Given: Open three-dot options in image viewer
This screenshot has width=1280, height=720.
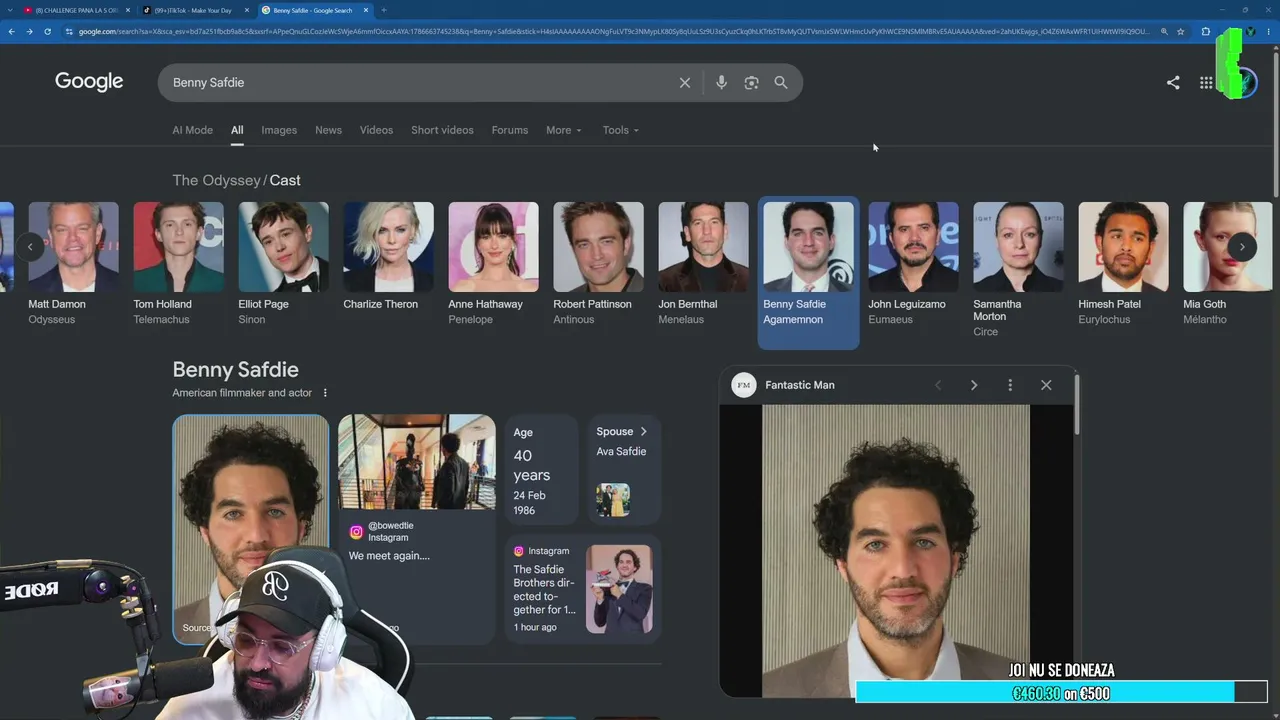Looking at the screenshot, I should [x=1010, y=385].
